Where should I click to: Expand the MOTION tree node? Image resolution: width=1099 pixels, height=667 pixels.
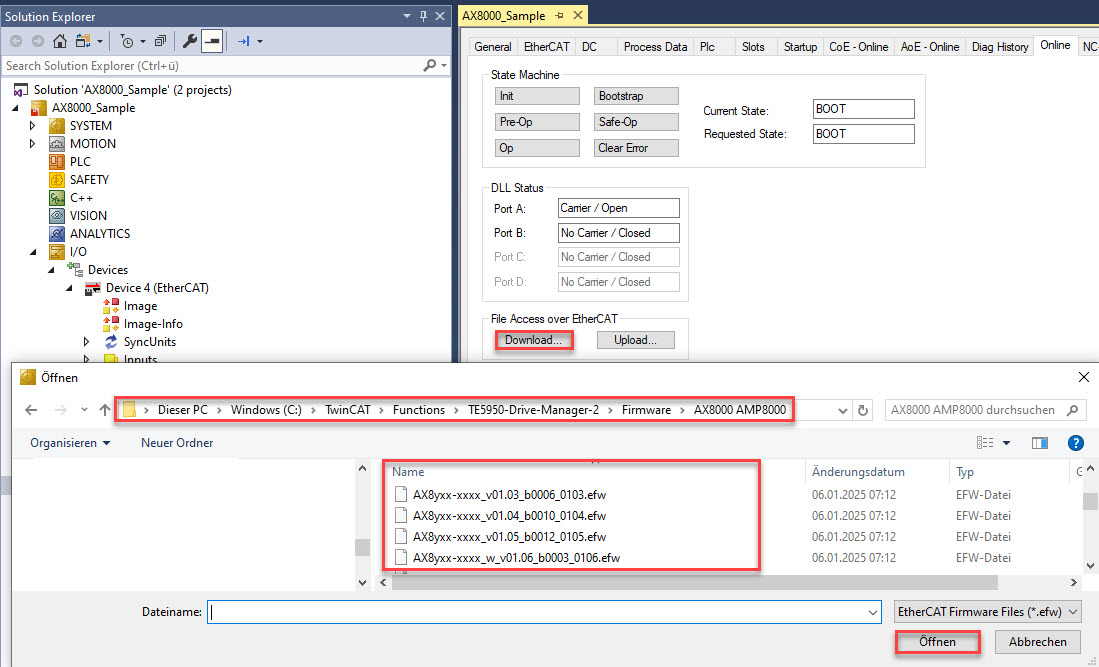[x=32, y=144]
